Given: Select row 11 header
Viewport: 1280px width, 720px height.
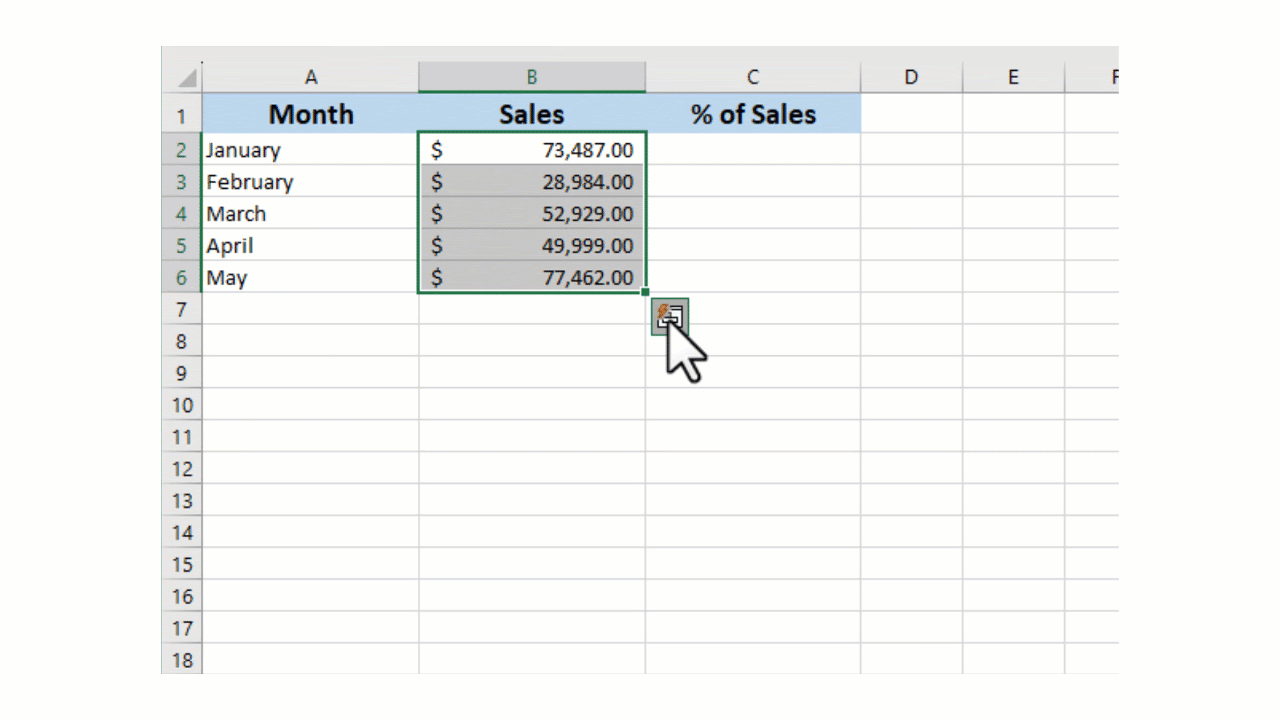Looking at the screenshot, I should (x=181, y=438).
